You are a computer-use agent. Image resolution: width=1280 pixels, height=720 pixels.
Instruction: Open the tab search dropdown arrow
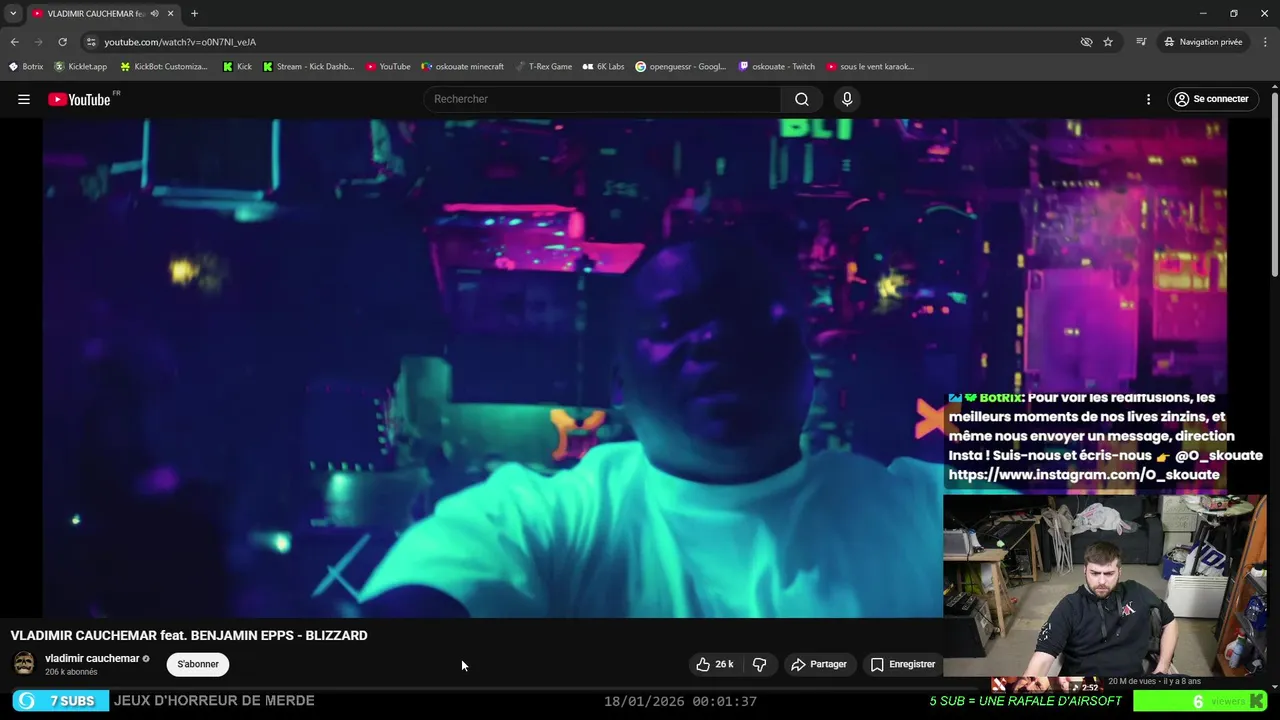13,13
